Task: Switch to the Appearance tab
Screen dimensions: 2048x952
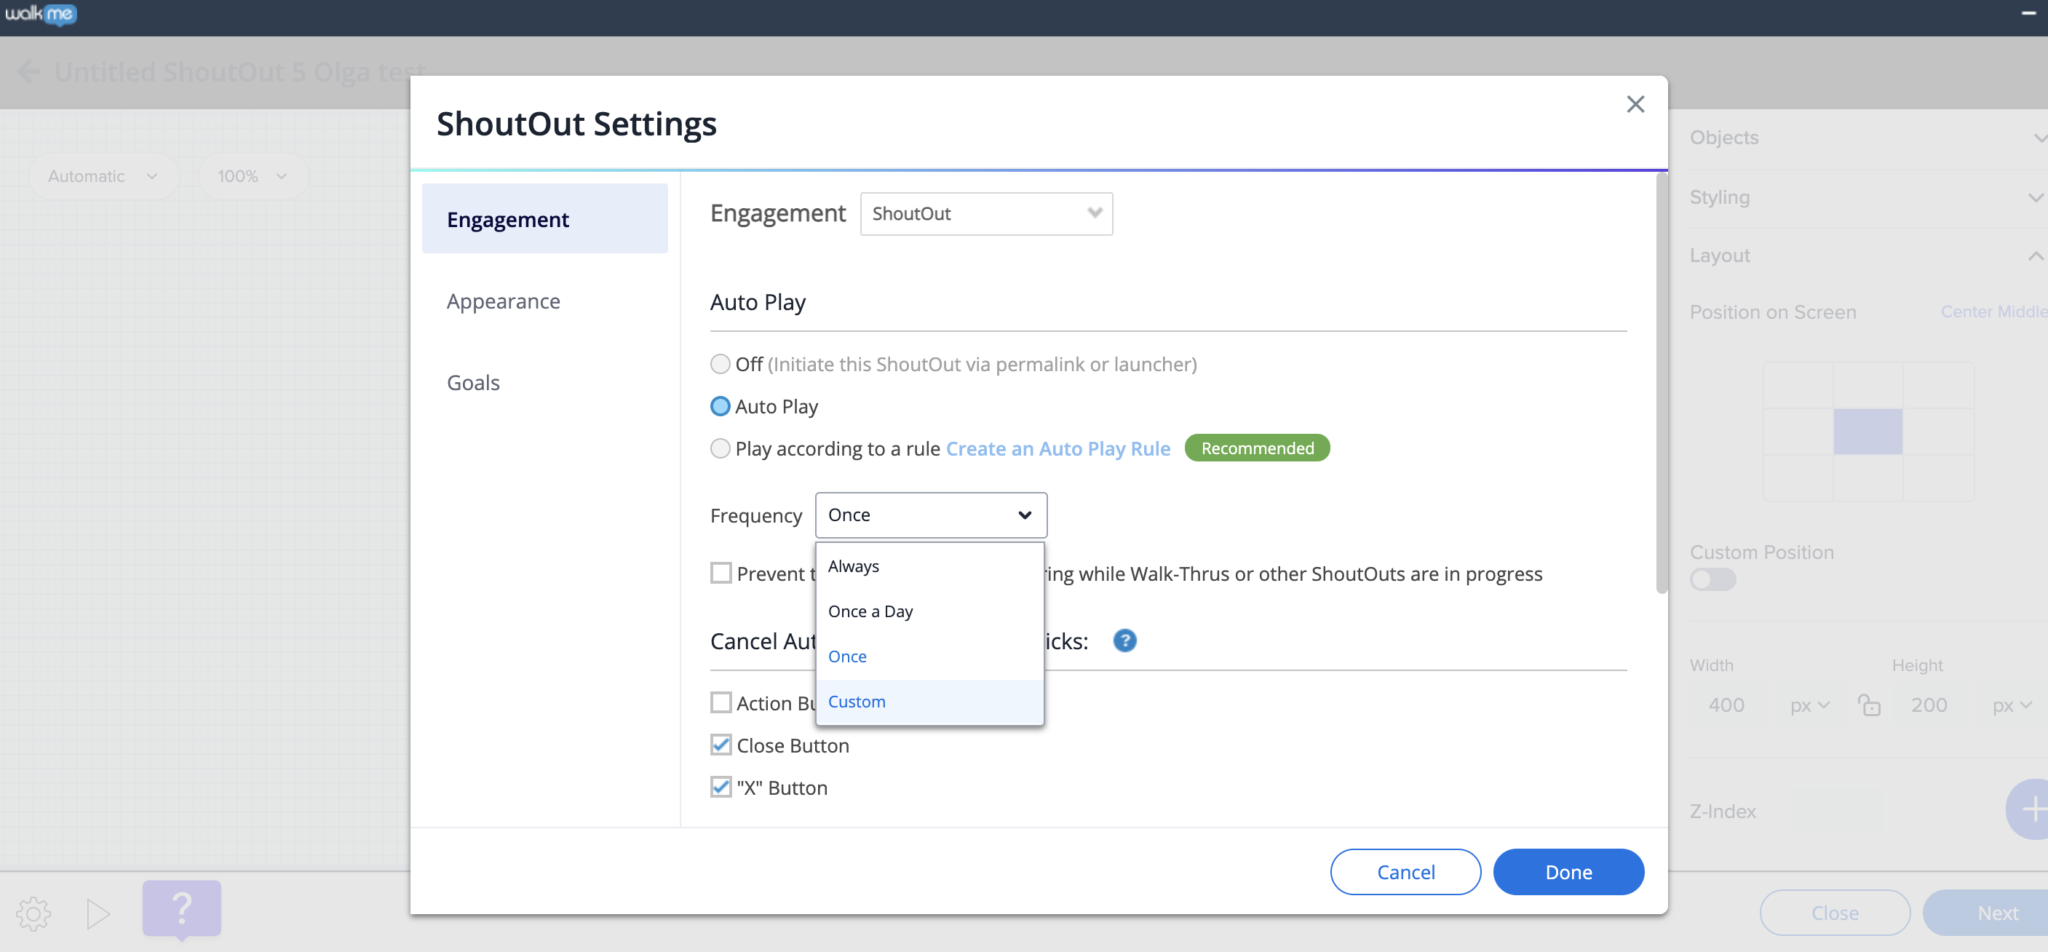Action: 503,300
